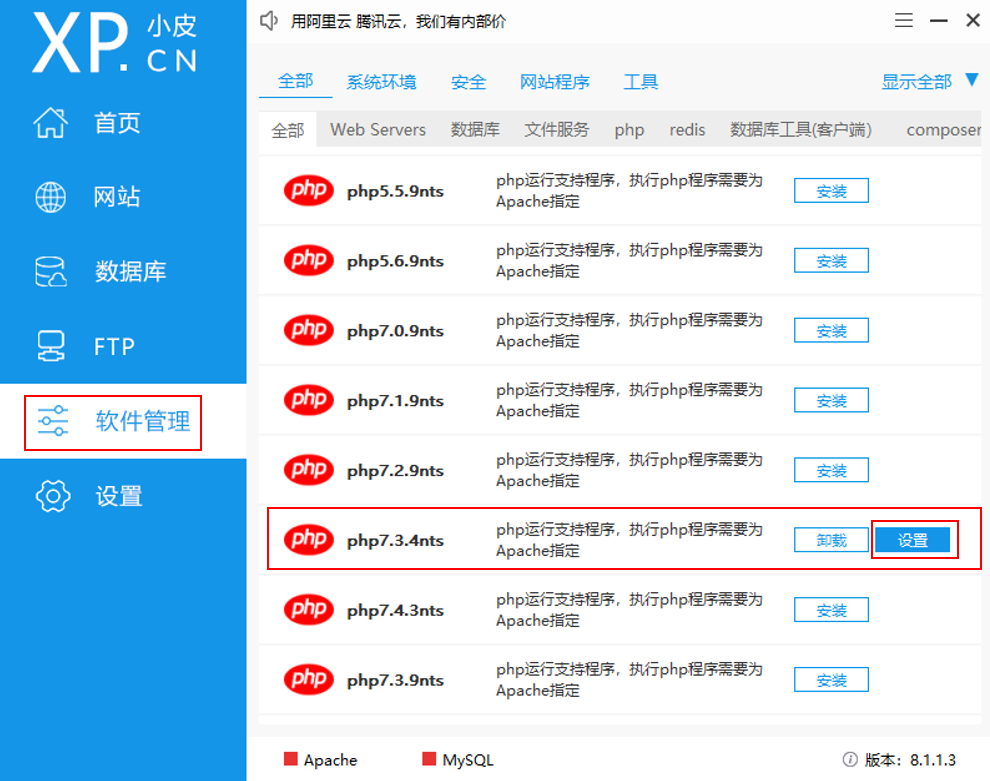
Task: Install php7.4.3nts using its 安装 button
Action: coord(831,610)
